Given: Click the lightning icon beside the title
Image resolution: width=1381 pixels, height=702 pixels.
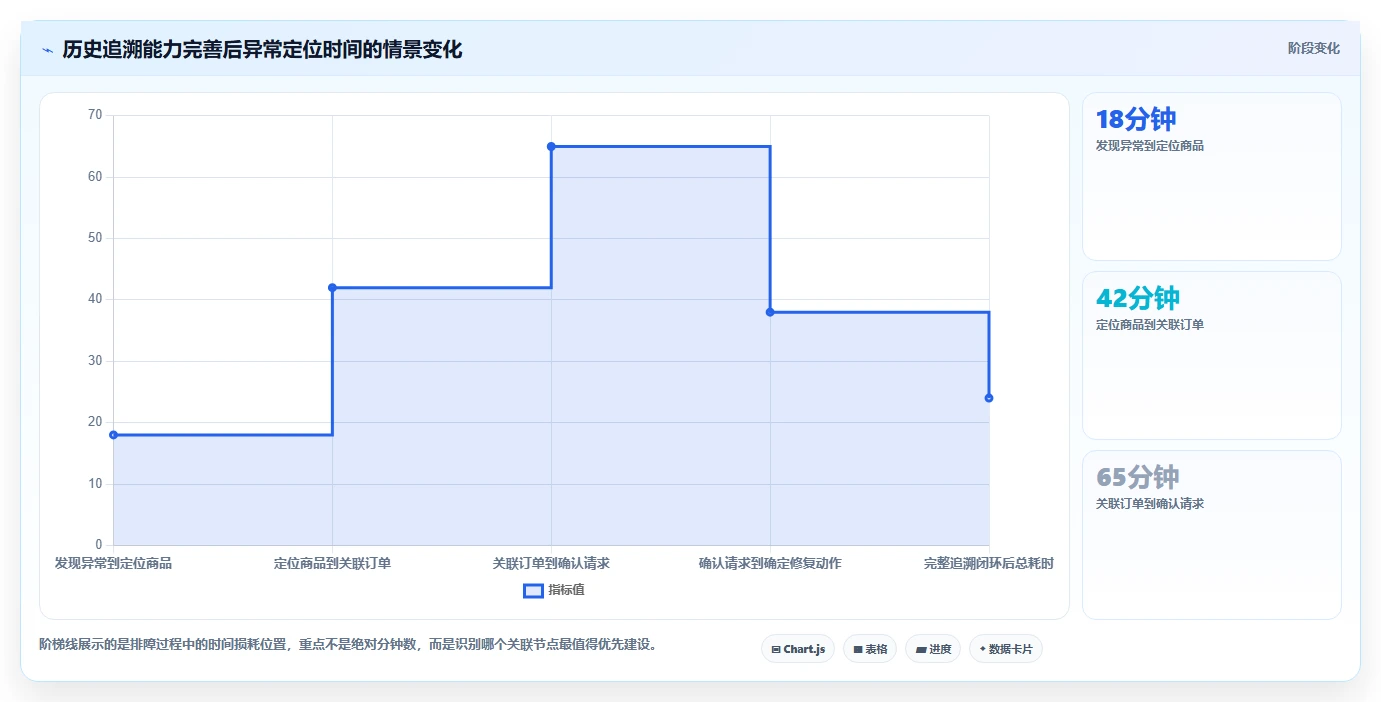Looking at the screenshot, I should [48, 50].
